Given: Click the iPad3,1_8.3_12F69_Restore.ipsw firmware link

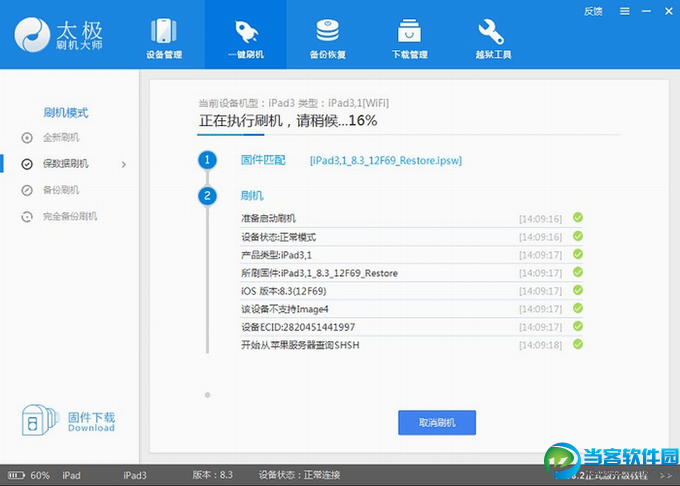Looking at the screenshot, I should [386, 160].
